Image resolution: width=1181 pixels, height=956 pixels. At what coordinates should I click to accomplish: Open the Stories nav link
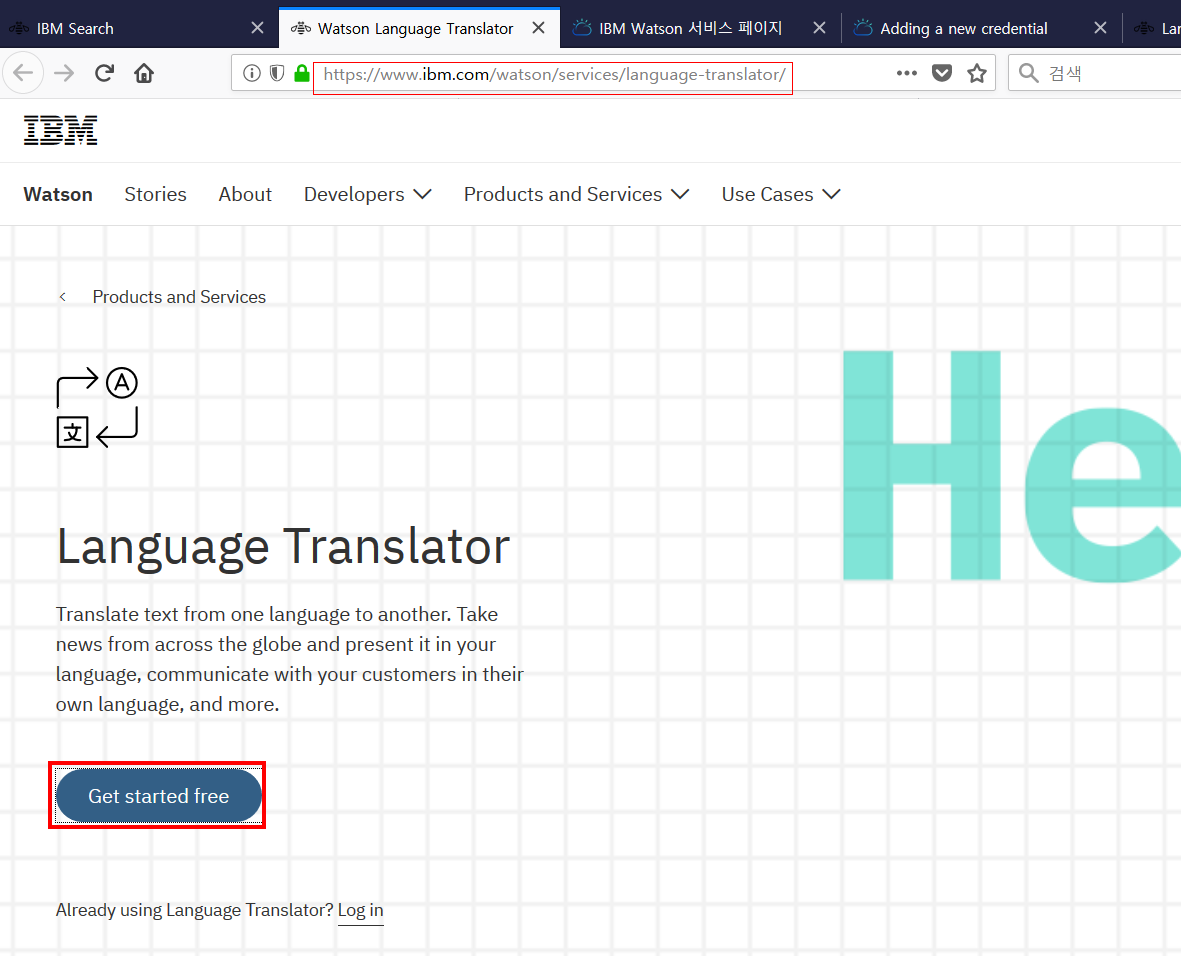point(155,194)
